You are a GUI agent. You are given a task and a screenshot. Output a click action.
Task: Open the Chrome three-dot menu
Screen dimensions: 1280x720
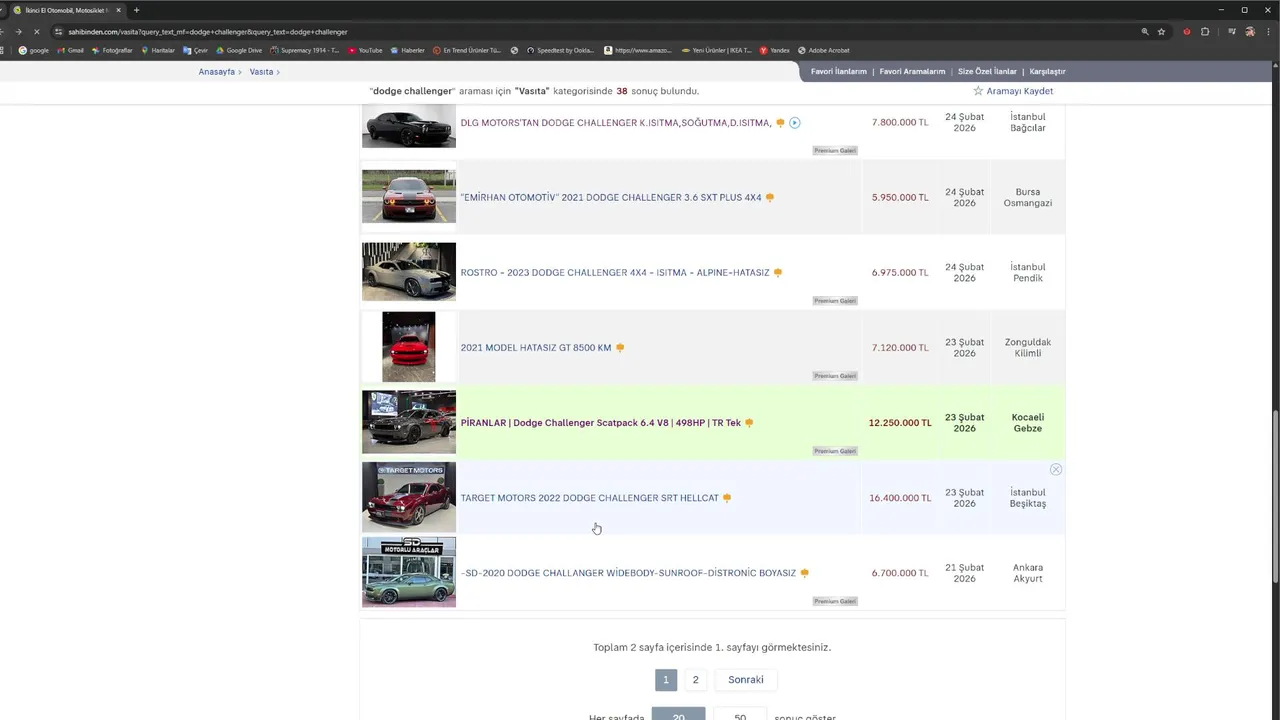click(1268, 32)
